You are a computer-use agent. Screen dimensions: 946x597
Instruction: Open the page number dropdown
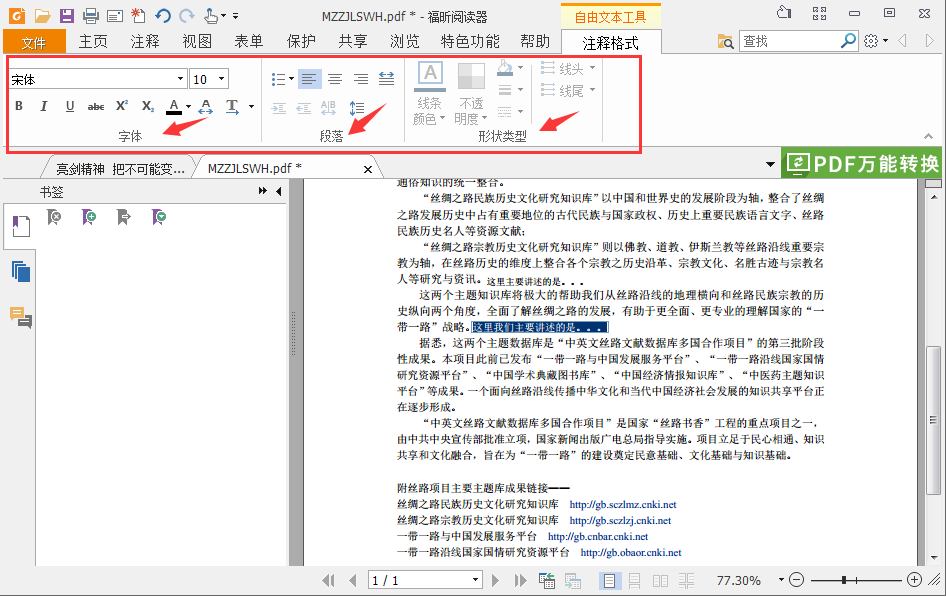click(476, 580)
